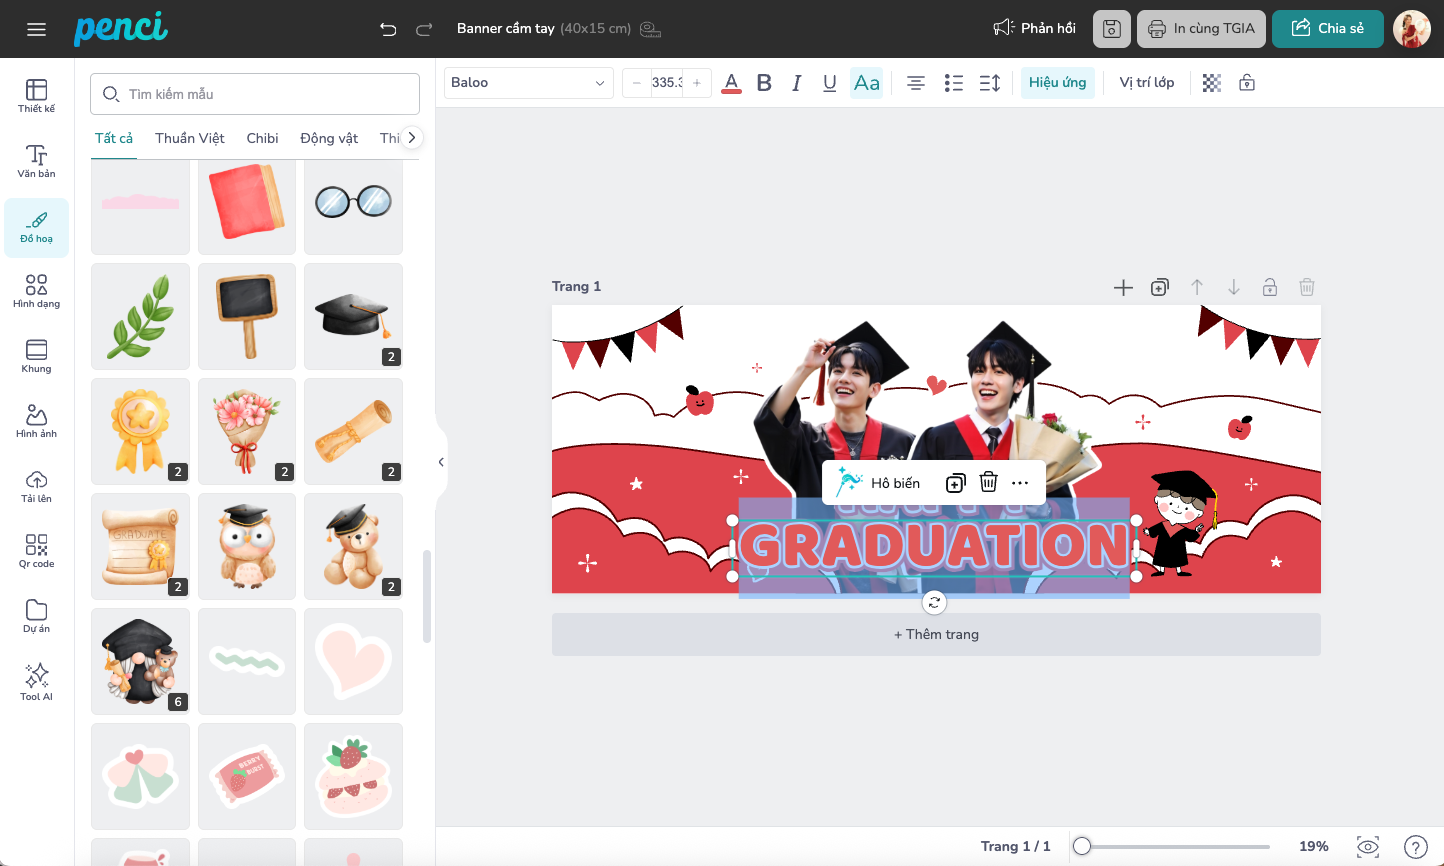
Task: Open the transparency checkerboard icon
Action: (x=1212, y=83)
